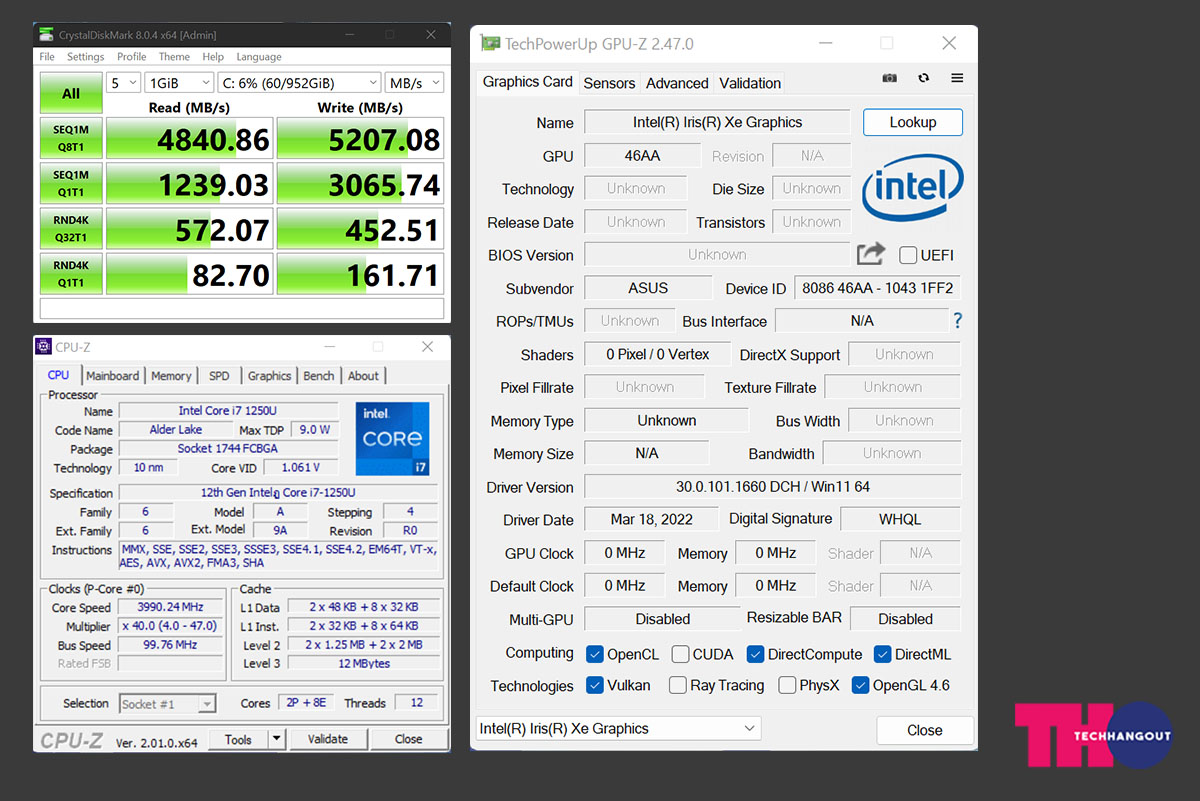Start the SEQ1M Q1T1 benchmark
The image size is (1200, 801).
pyautogui.click(x=71, y=184)
